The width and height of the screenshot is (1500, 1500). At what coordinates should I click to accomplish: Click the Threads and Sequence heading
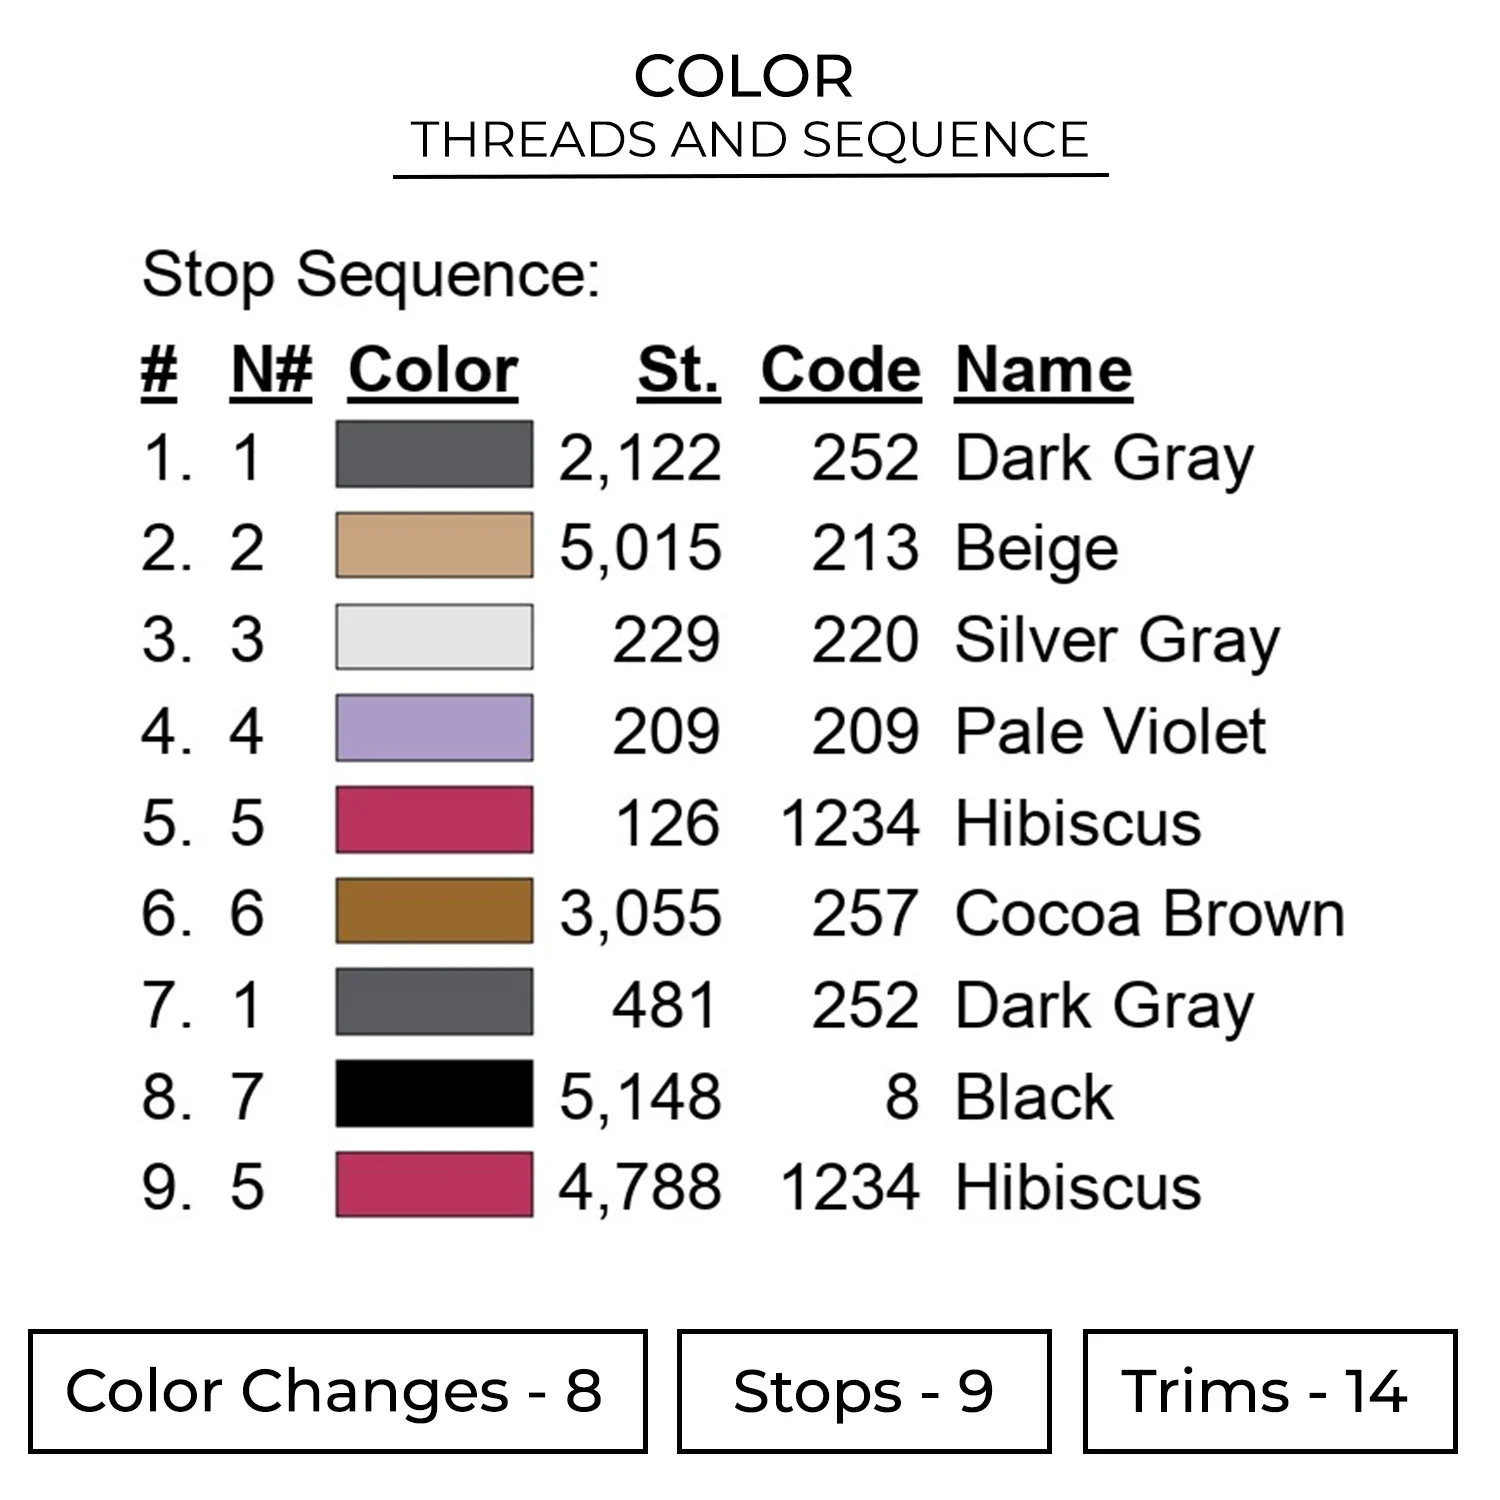coord(750,140)
